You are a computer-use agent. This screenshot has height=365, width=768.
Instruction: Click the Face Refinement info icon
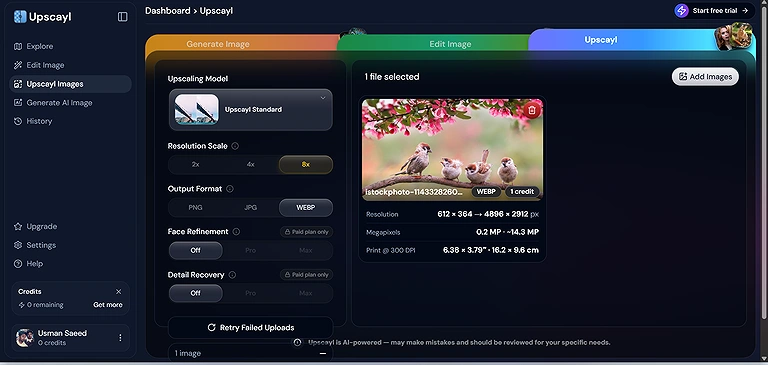pyautogui.click(x=236, y=232)
